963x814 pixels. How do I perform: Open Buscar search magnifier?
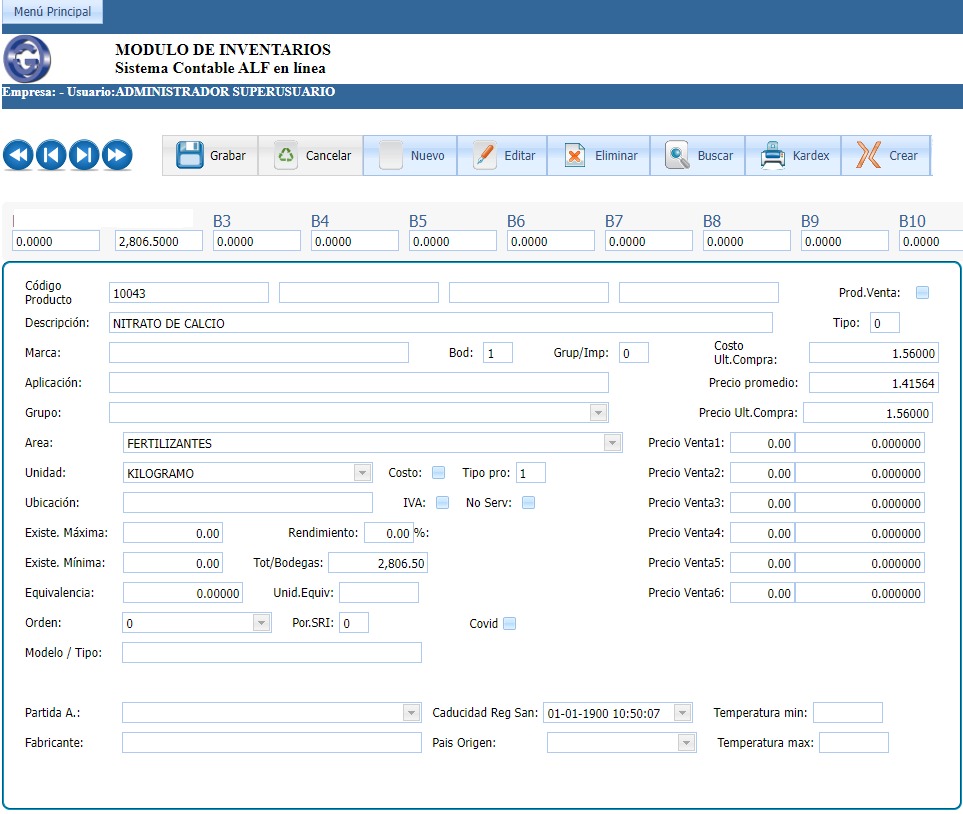click(678, 155)
